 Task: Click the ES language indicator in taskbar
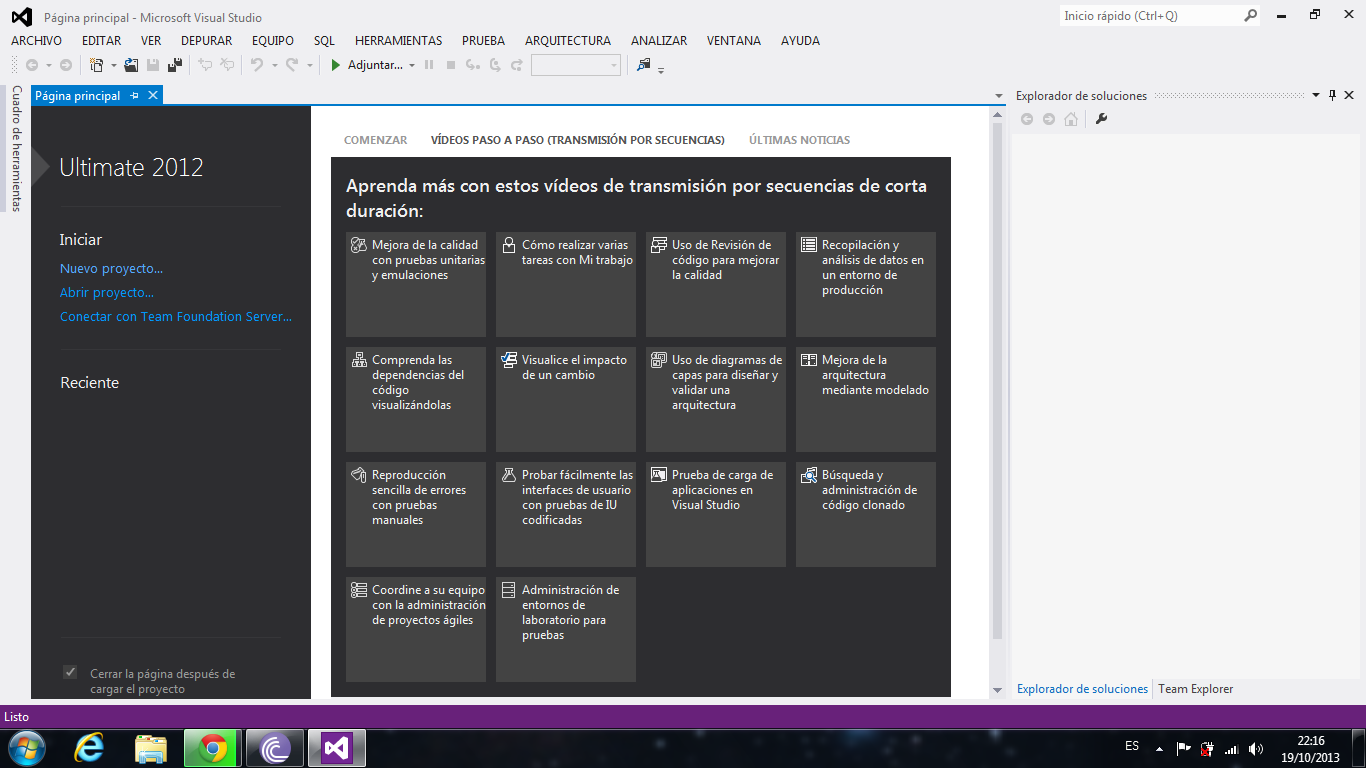1132,746
